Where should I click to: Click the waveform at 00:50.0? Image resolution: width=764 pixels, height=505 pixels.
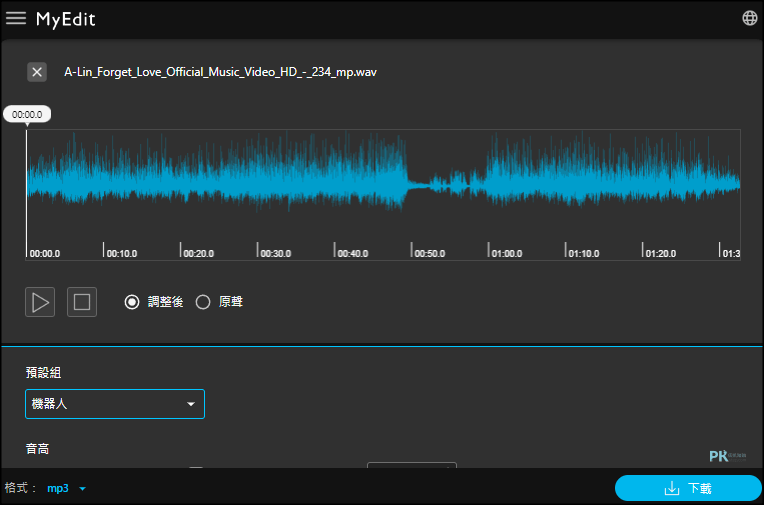(412, 183)
